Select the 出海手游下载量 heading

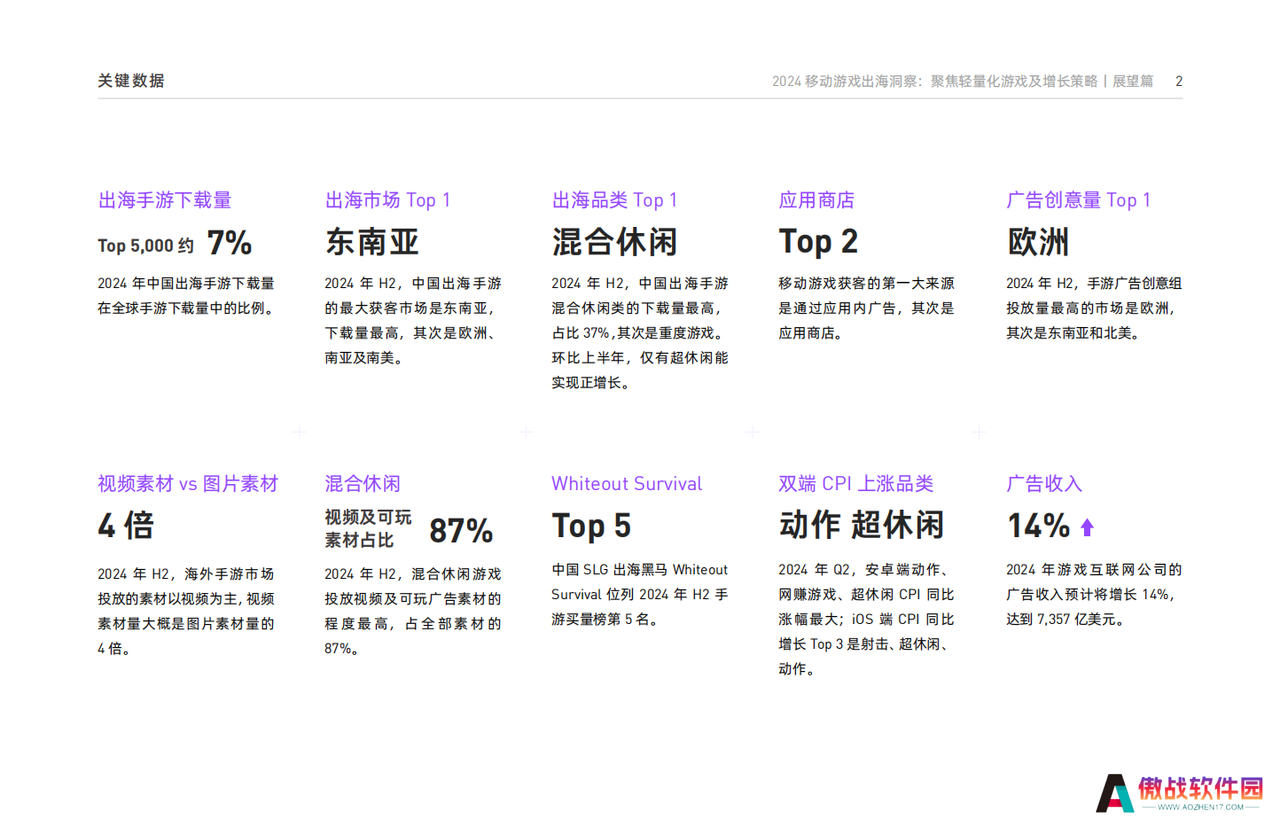coord(165,200)
